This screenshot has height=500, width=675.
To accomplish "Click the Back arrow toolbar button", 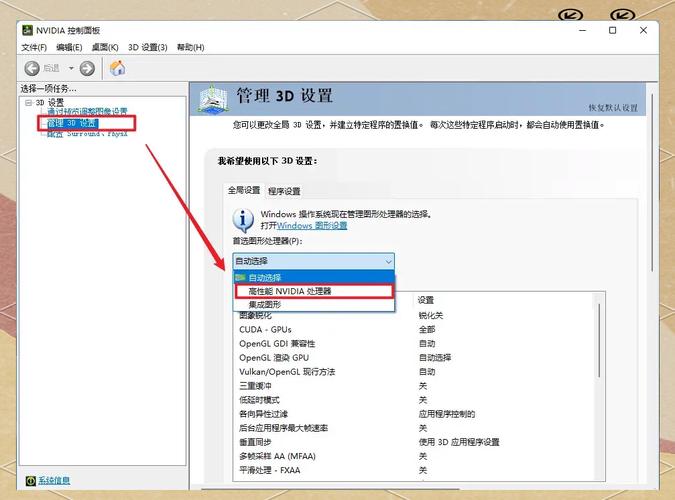I will [32, 68].
